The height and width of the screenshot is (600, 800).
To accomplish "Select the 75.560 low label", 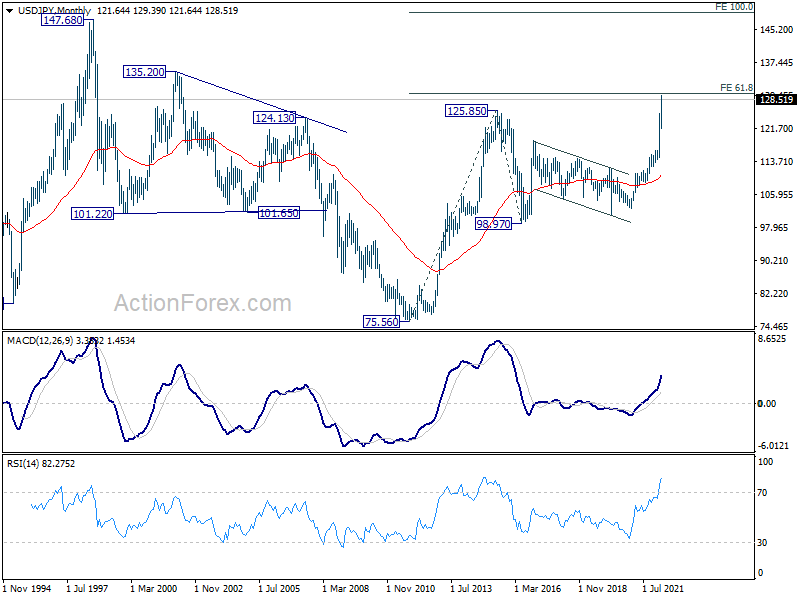I will pos(382,321).
